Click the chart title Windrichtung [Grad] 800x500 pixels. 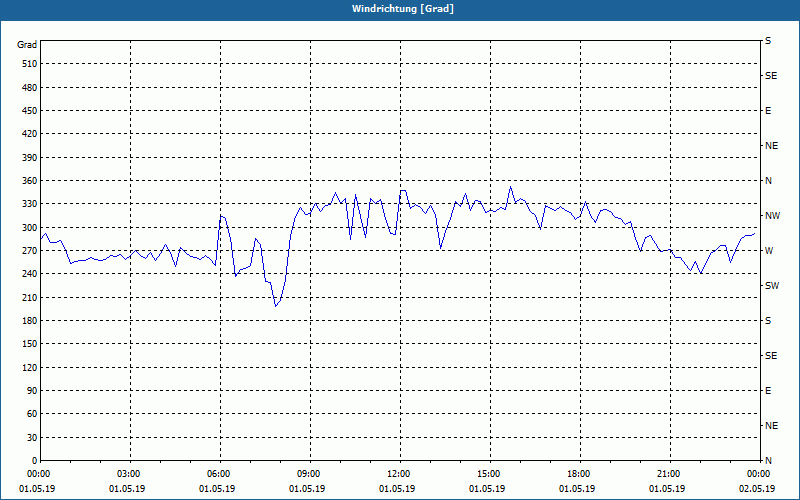[403, 9]
